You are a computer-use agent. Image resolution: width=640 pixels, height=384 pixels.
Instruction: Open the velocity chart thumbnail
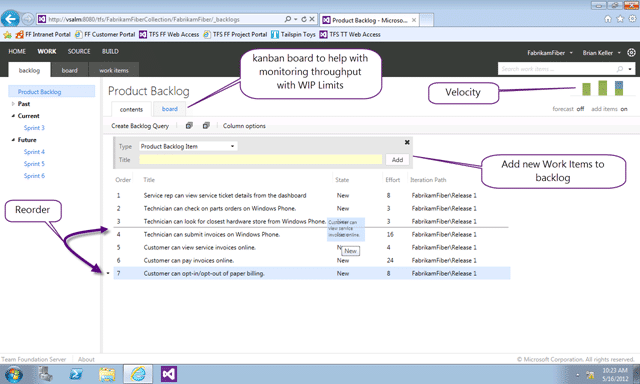pos(602,88)
